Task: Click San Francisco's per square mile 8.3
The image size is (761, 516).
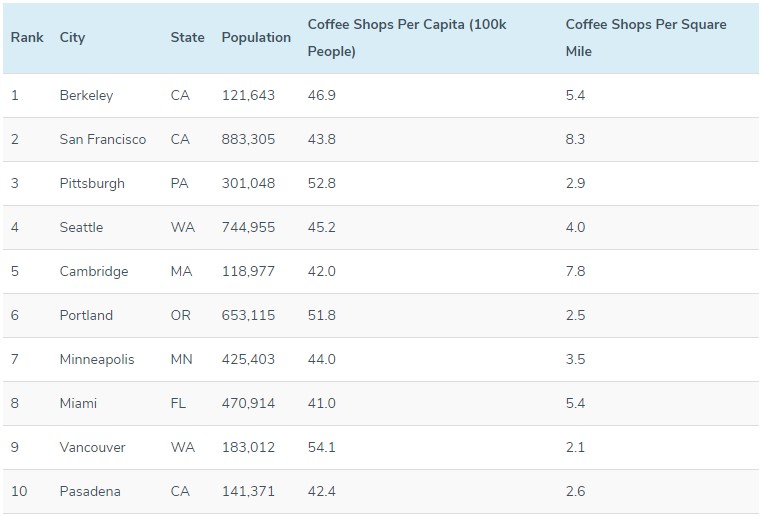Action: coord(575,140)
